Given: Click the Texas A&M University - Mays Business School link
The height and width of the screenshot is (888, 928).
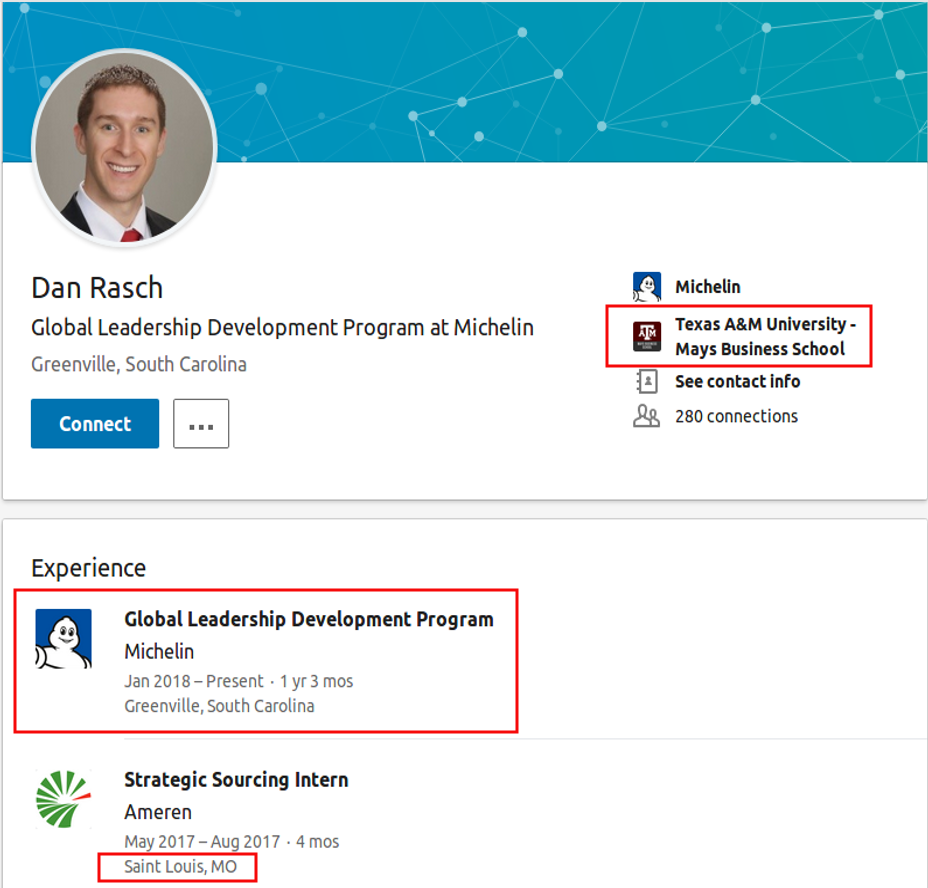Looking at the screenshot, I should [765, 336].
